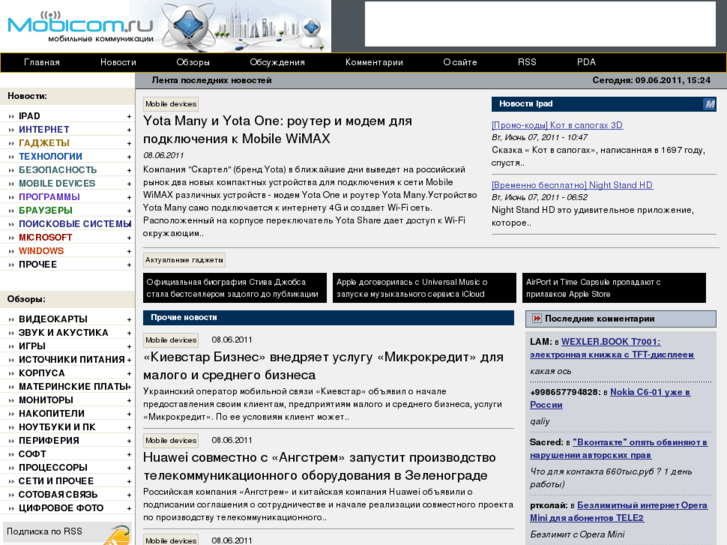727x545 pixels.
Task: Expand the ВИДЕОКАРТЫ reviews plus sign
Action: pos(129,320)
